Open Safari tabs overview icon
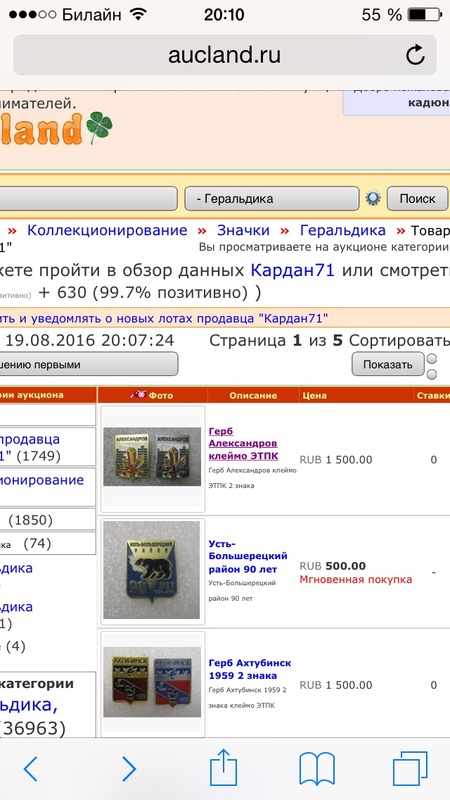The height and width of the screenshot is (800, 450). pyautogui.click(x=410, y=768)
